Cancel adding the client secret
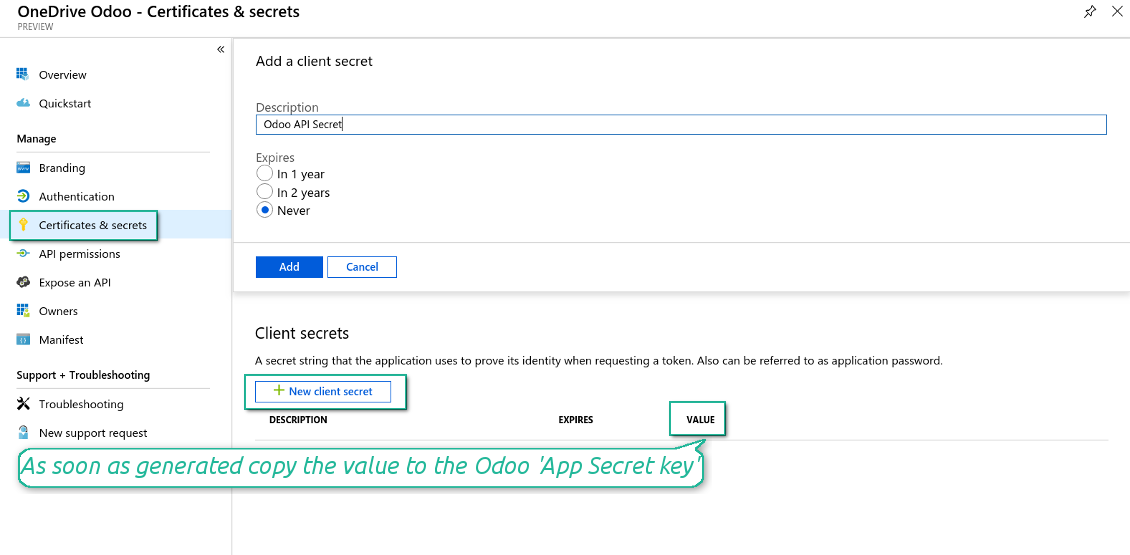The height and width of the screenshot is (555, 1130). (362, 267)
